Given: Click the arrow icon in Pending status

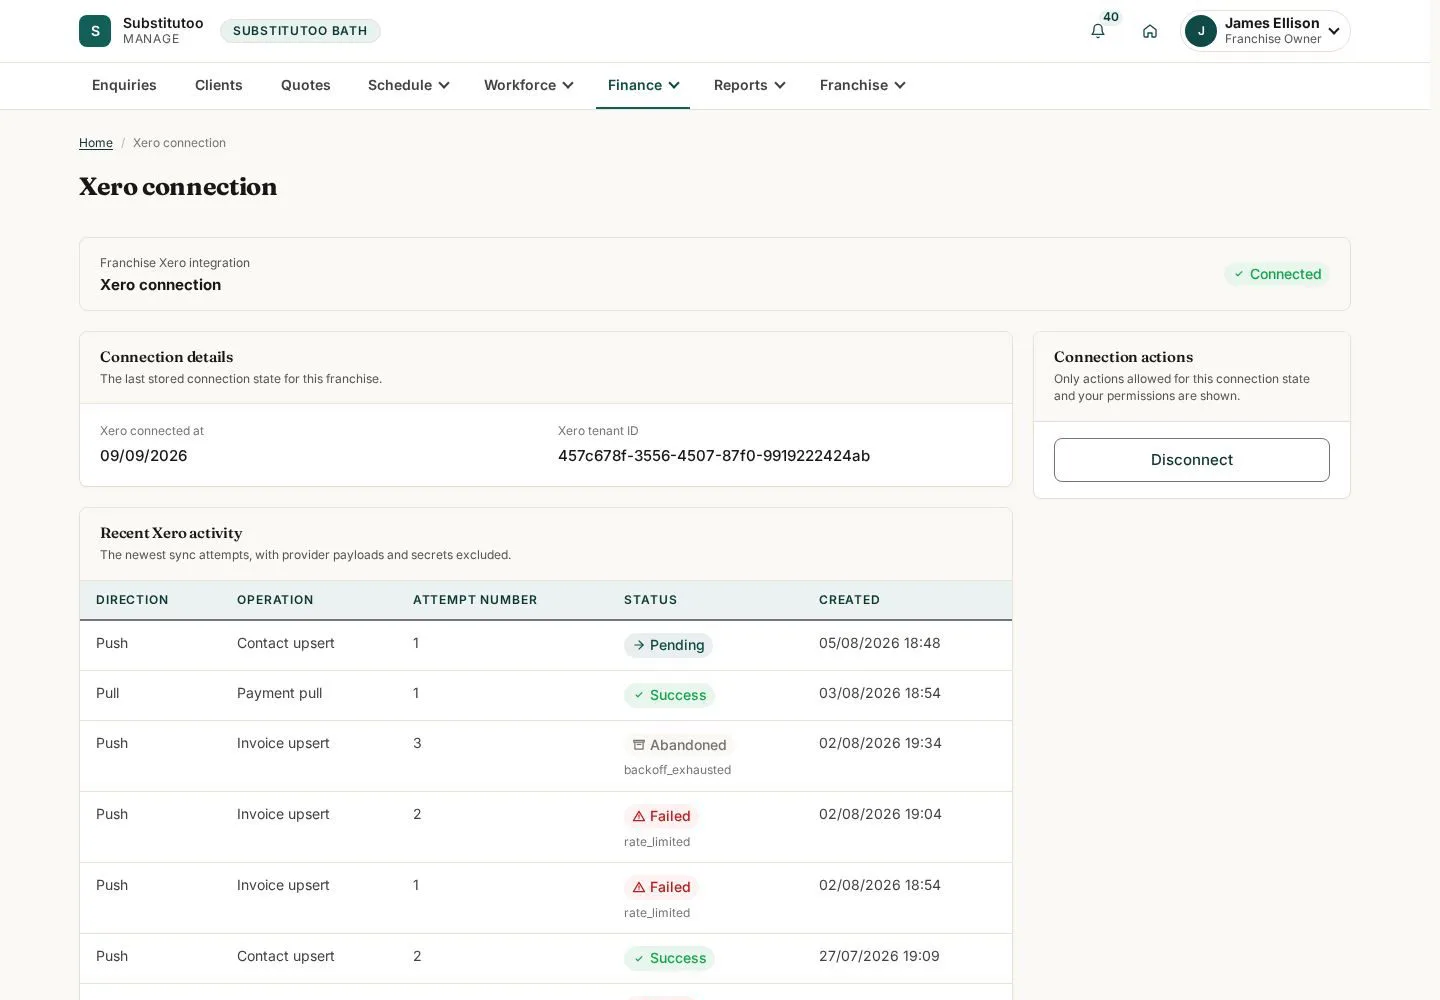Looking at the screenshot, I should (639, 645).
